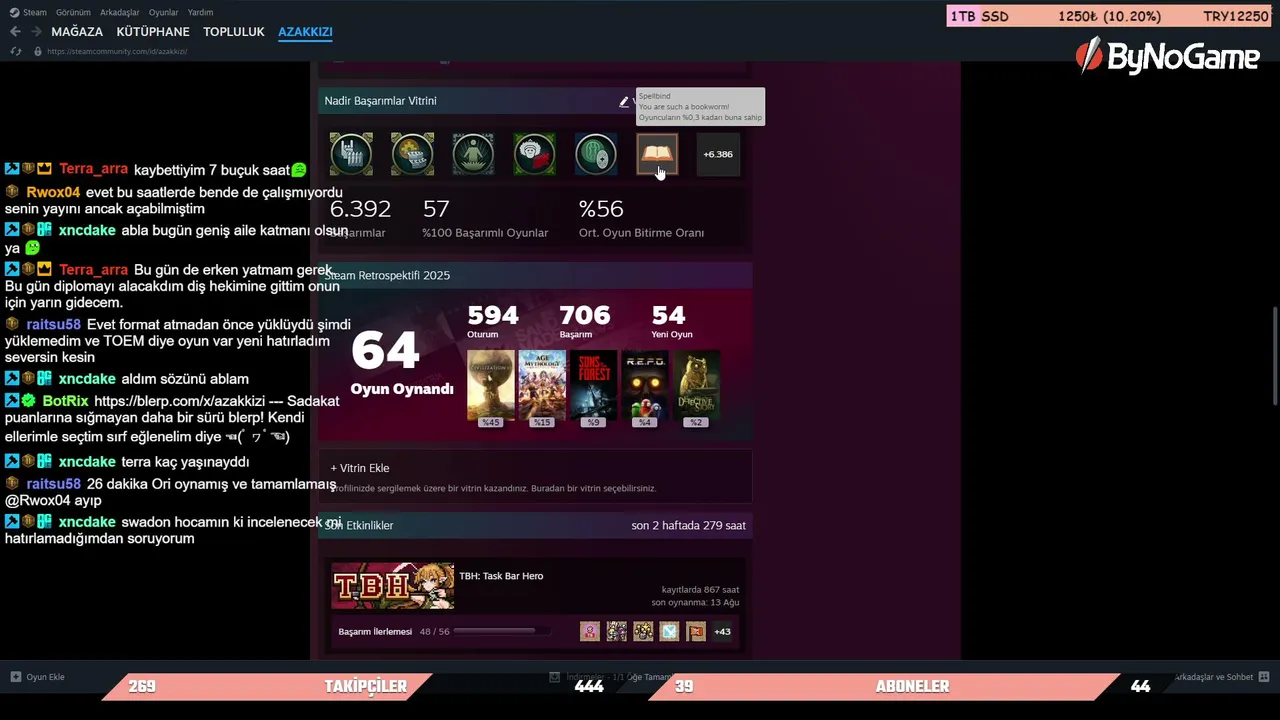Open downloads with the download tray icon
The height and width of the screenshot is (720, 1280).
pos(555,677)
